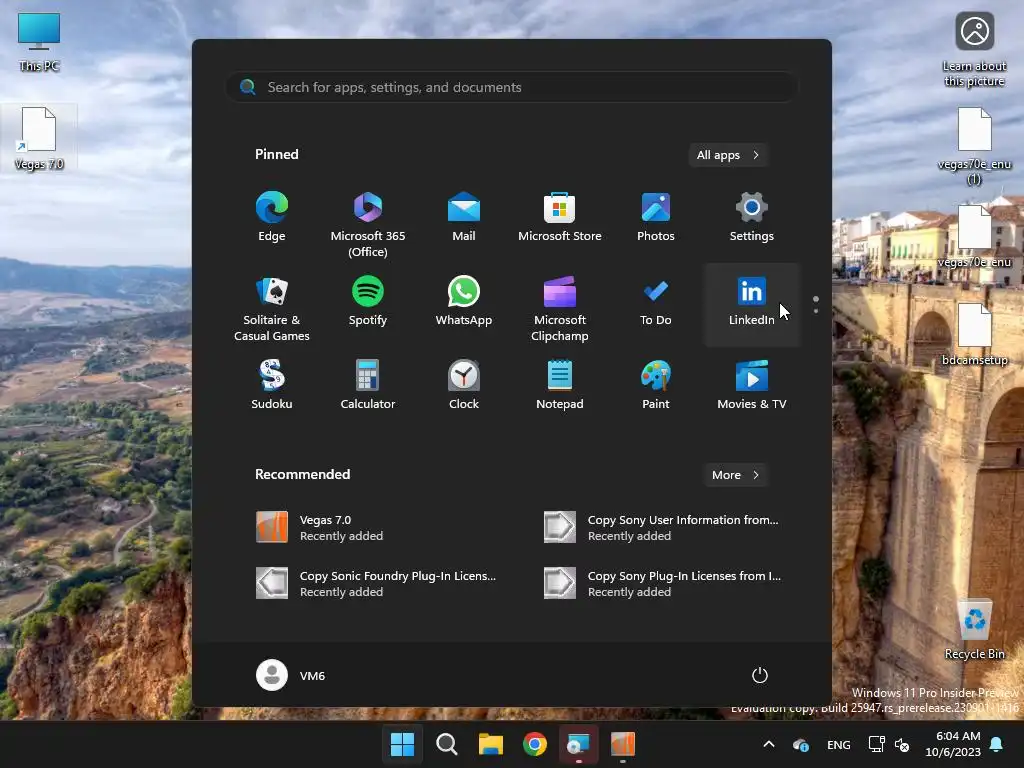Open the Sudoku game
Viewport: 1024px width, 768px height.
pyautogui.click(x=272, y=385)
